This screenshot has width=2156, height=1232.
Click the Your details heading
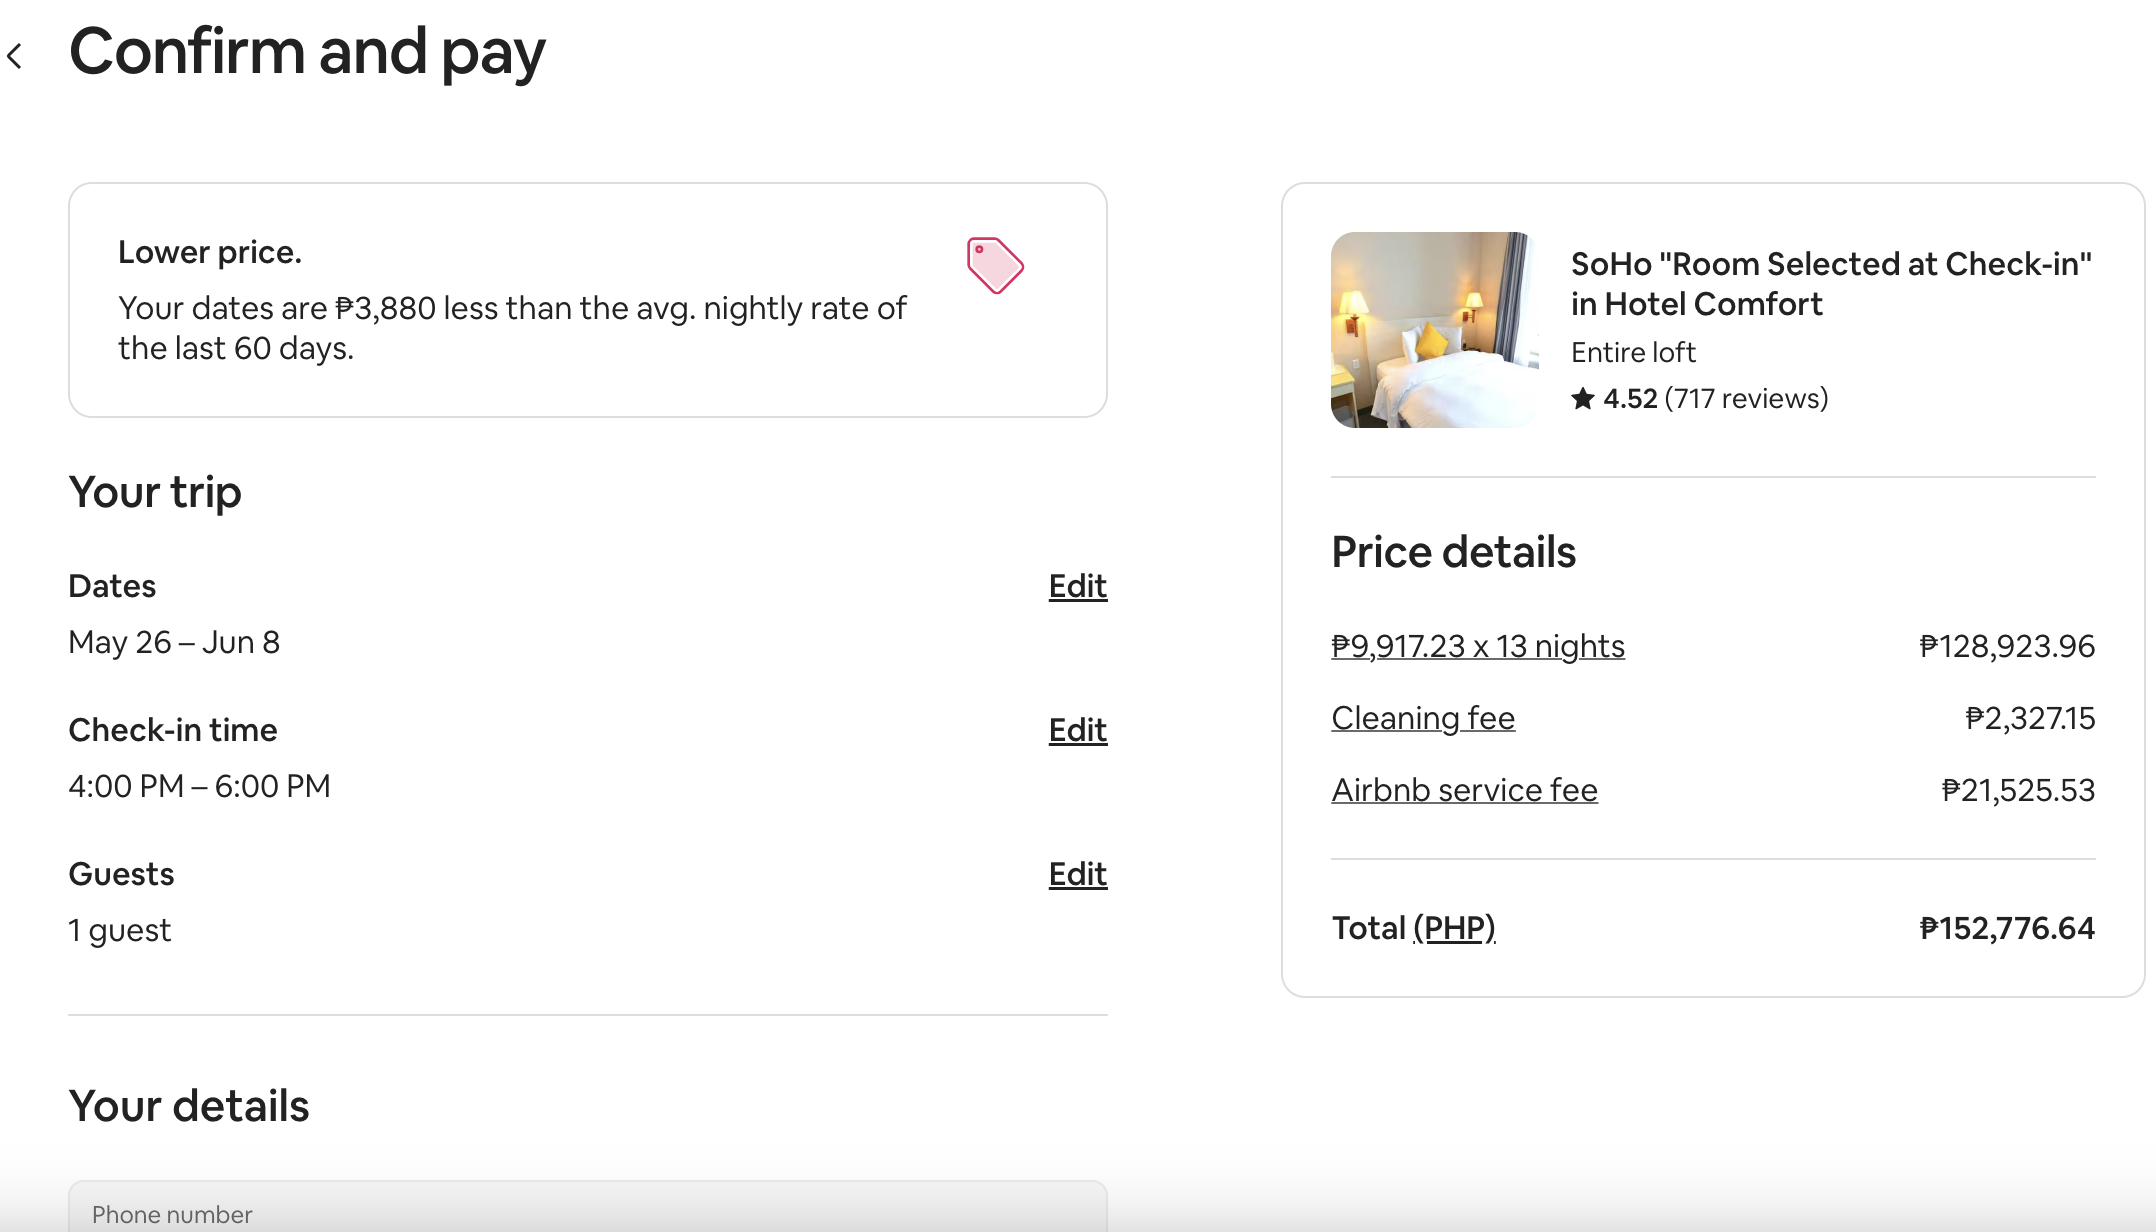click(189, 1106)
